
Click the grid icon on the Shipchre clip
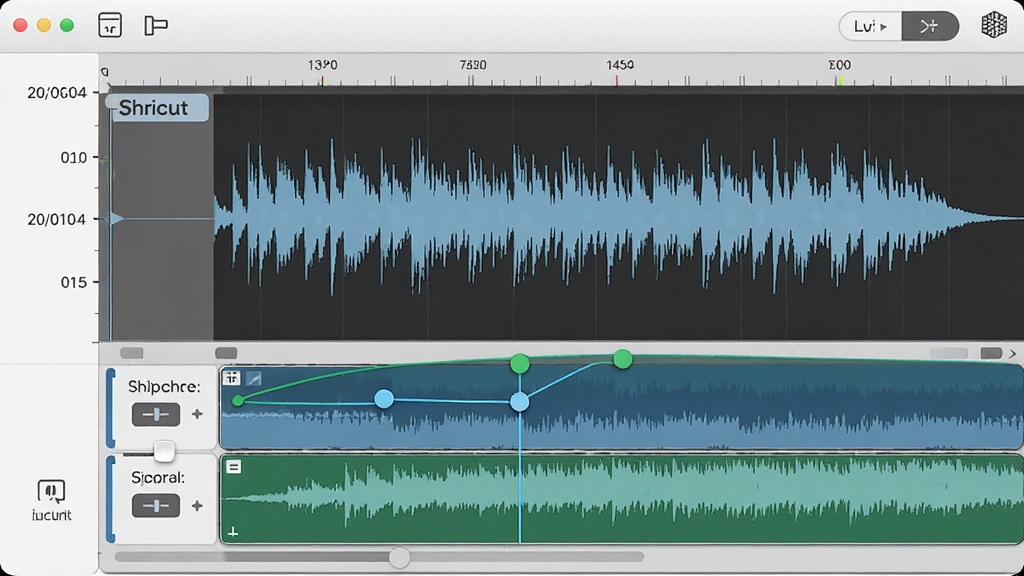231,378
